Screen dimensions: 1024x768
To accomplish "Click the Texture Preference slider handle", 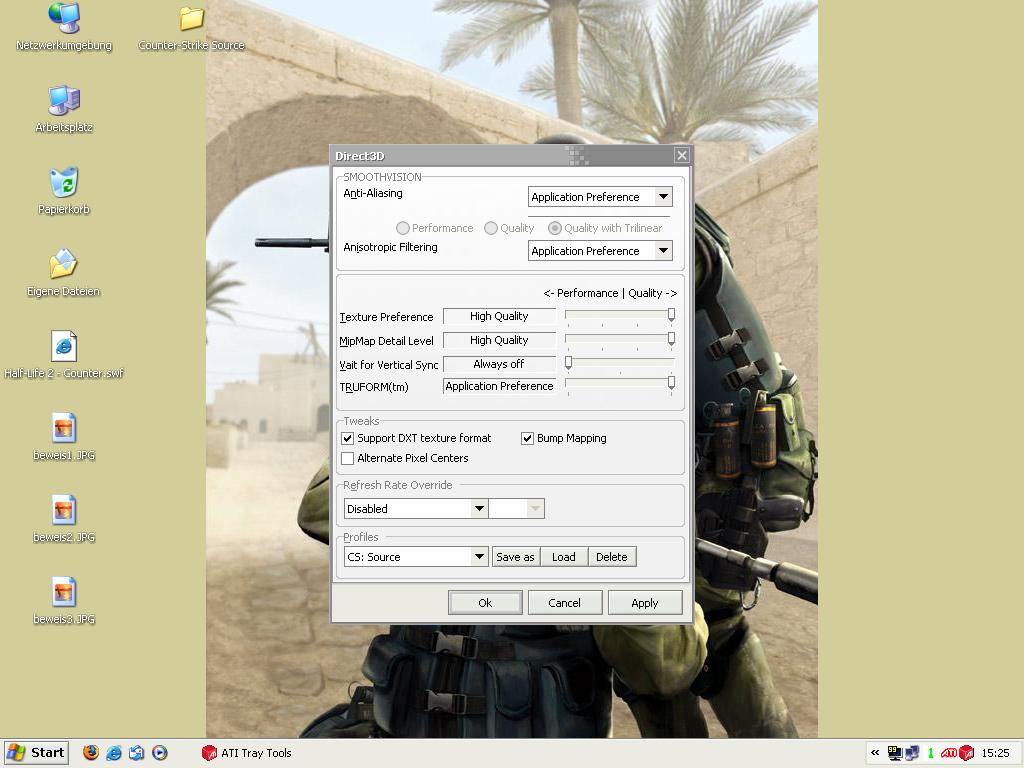I will [671, 315].
